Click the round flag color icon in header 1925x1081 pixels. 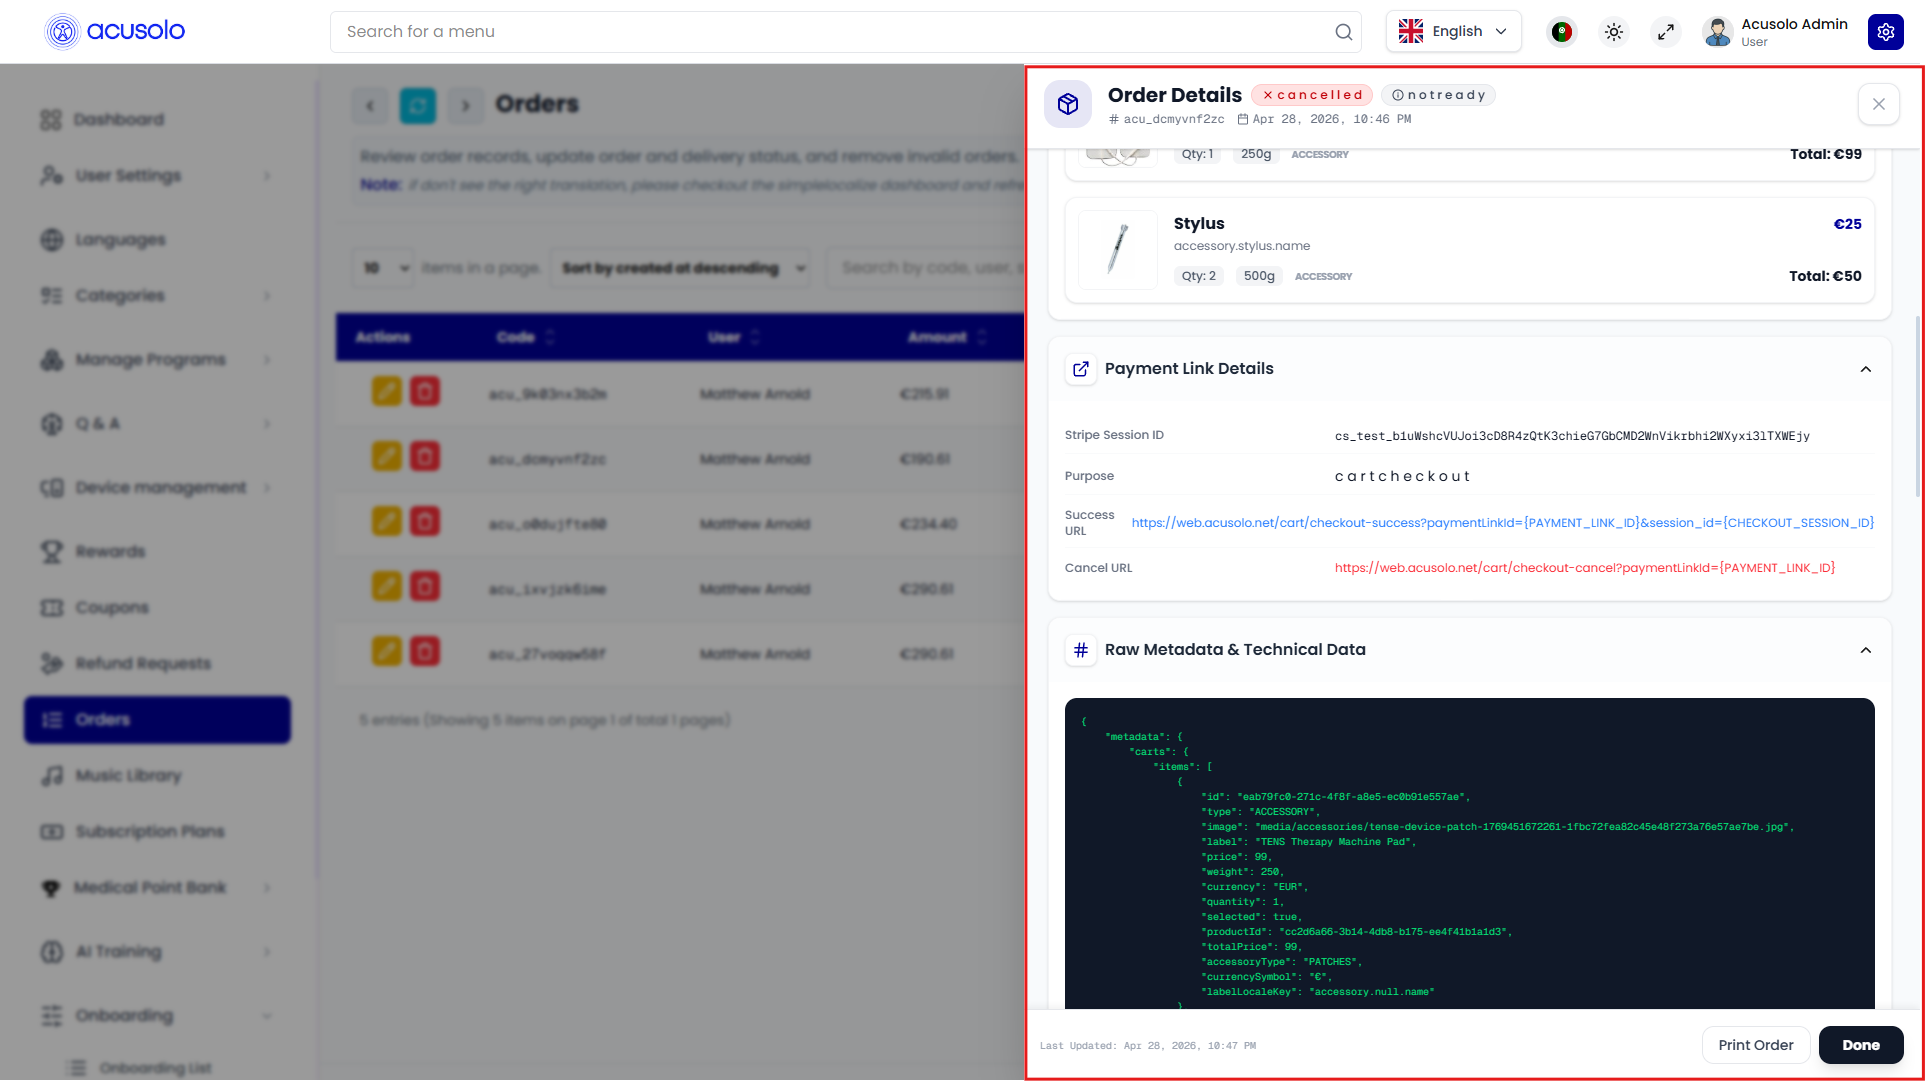pyautogui.click(x=1561, y=32)
